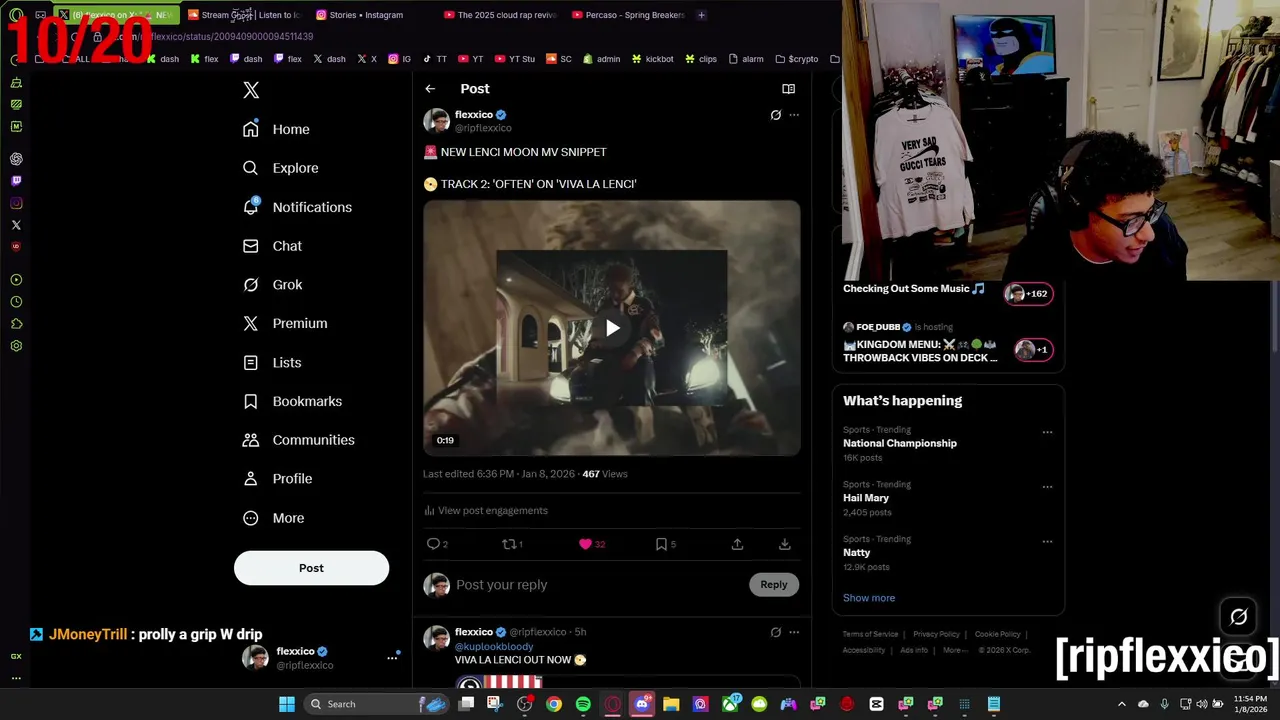Open Cookie Policy footer link
Viewport: 1280px width, 720px height.
[997, 634]
